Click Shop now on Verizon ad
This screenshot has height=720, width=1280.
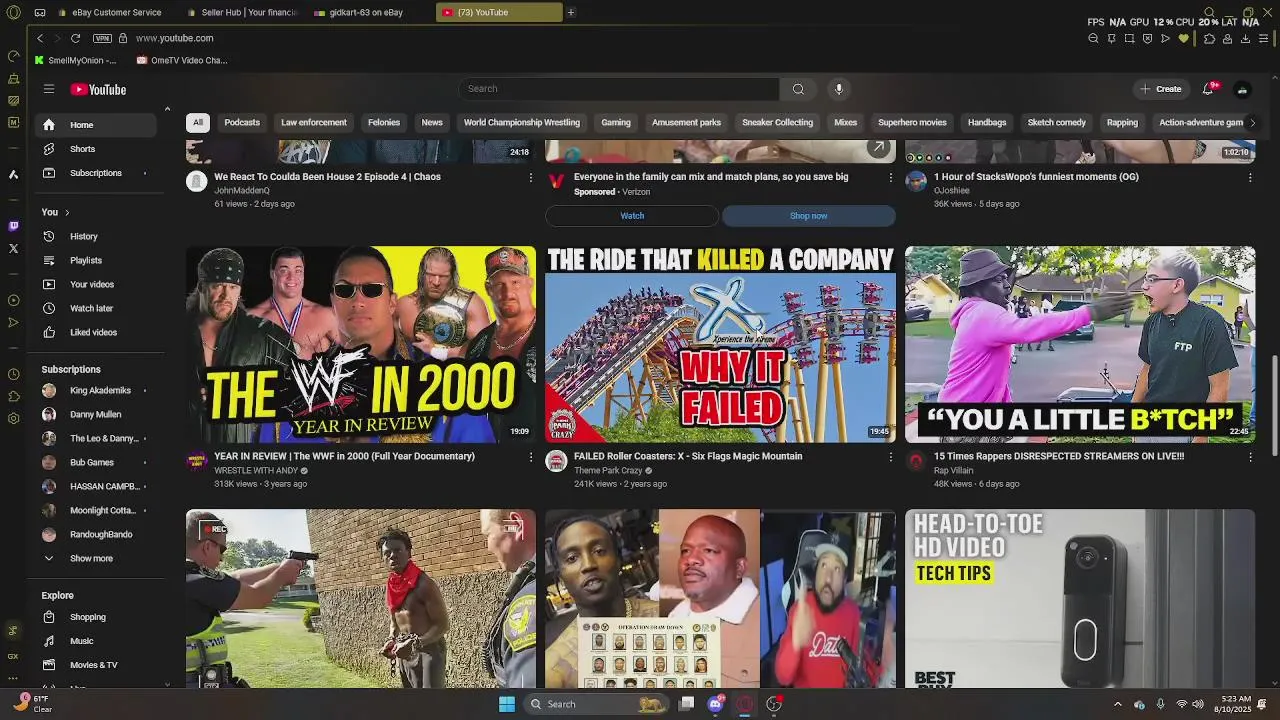pos(808,216)
